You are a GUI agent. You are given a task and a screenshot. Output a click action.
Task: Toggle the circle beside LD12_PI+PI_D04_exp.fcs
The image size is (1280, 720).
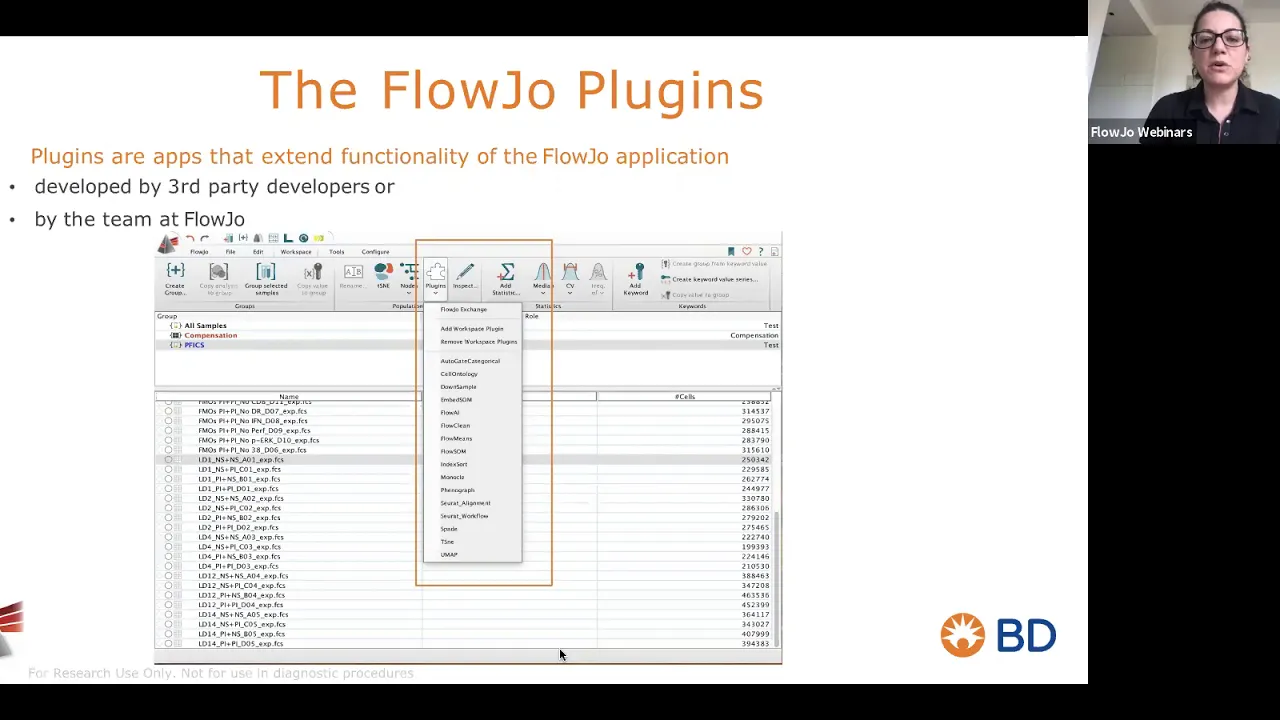pos(168,605)
